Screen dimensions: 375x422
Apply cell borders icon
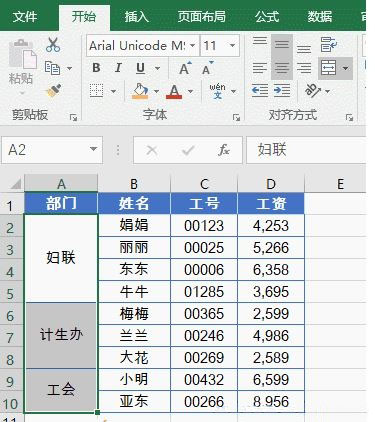click(x=96, y=91)
